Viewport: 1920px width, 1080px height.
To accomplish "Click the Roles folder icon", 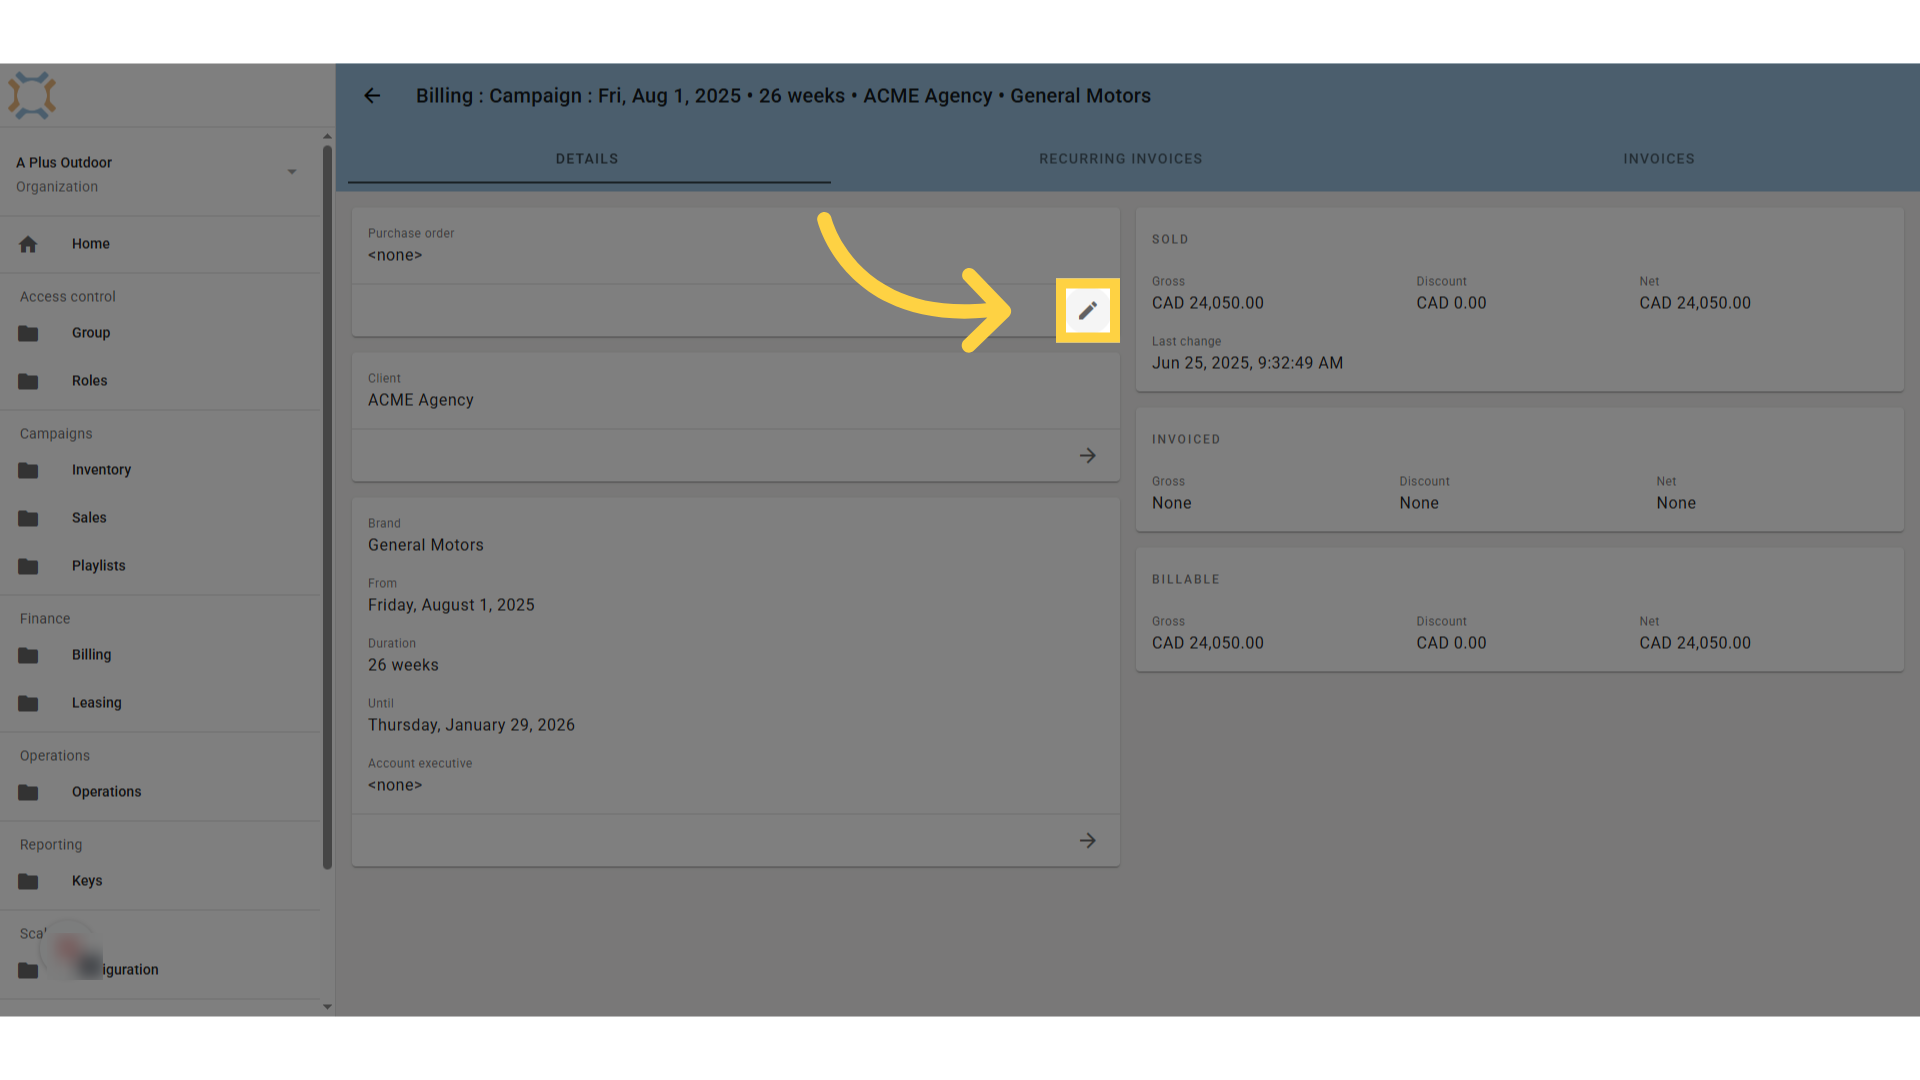I will coord(28,381).
